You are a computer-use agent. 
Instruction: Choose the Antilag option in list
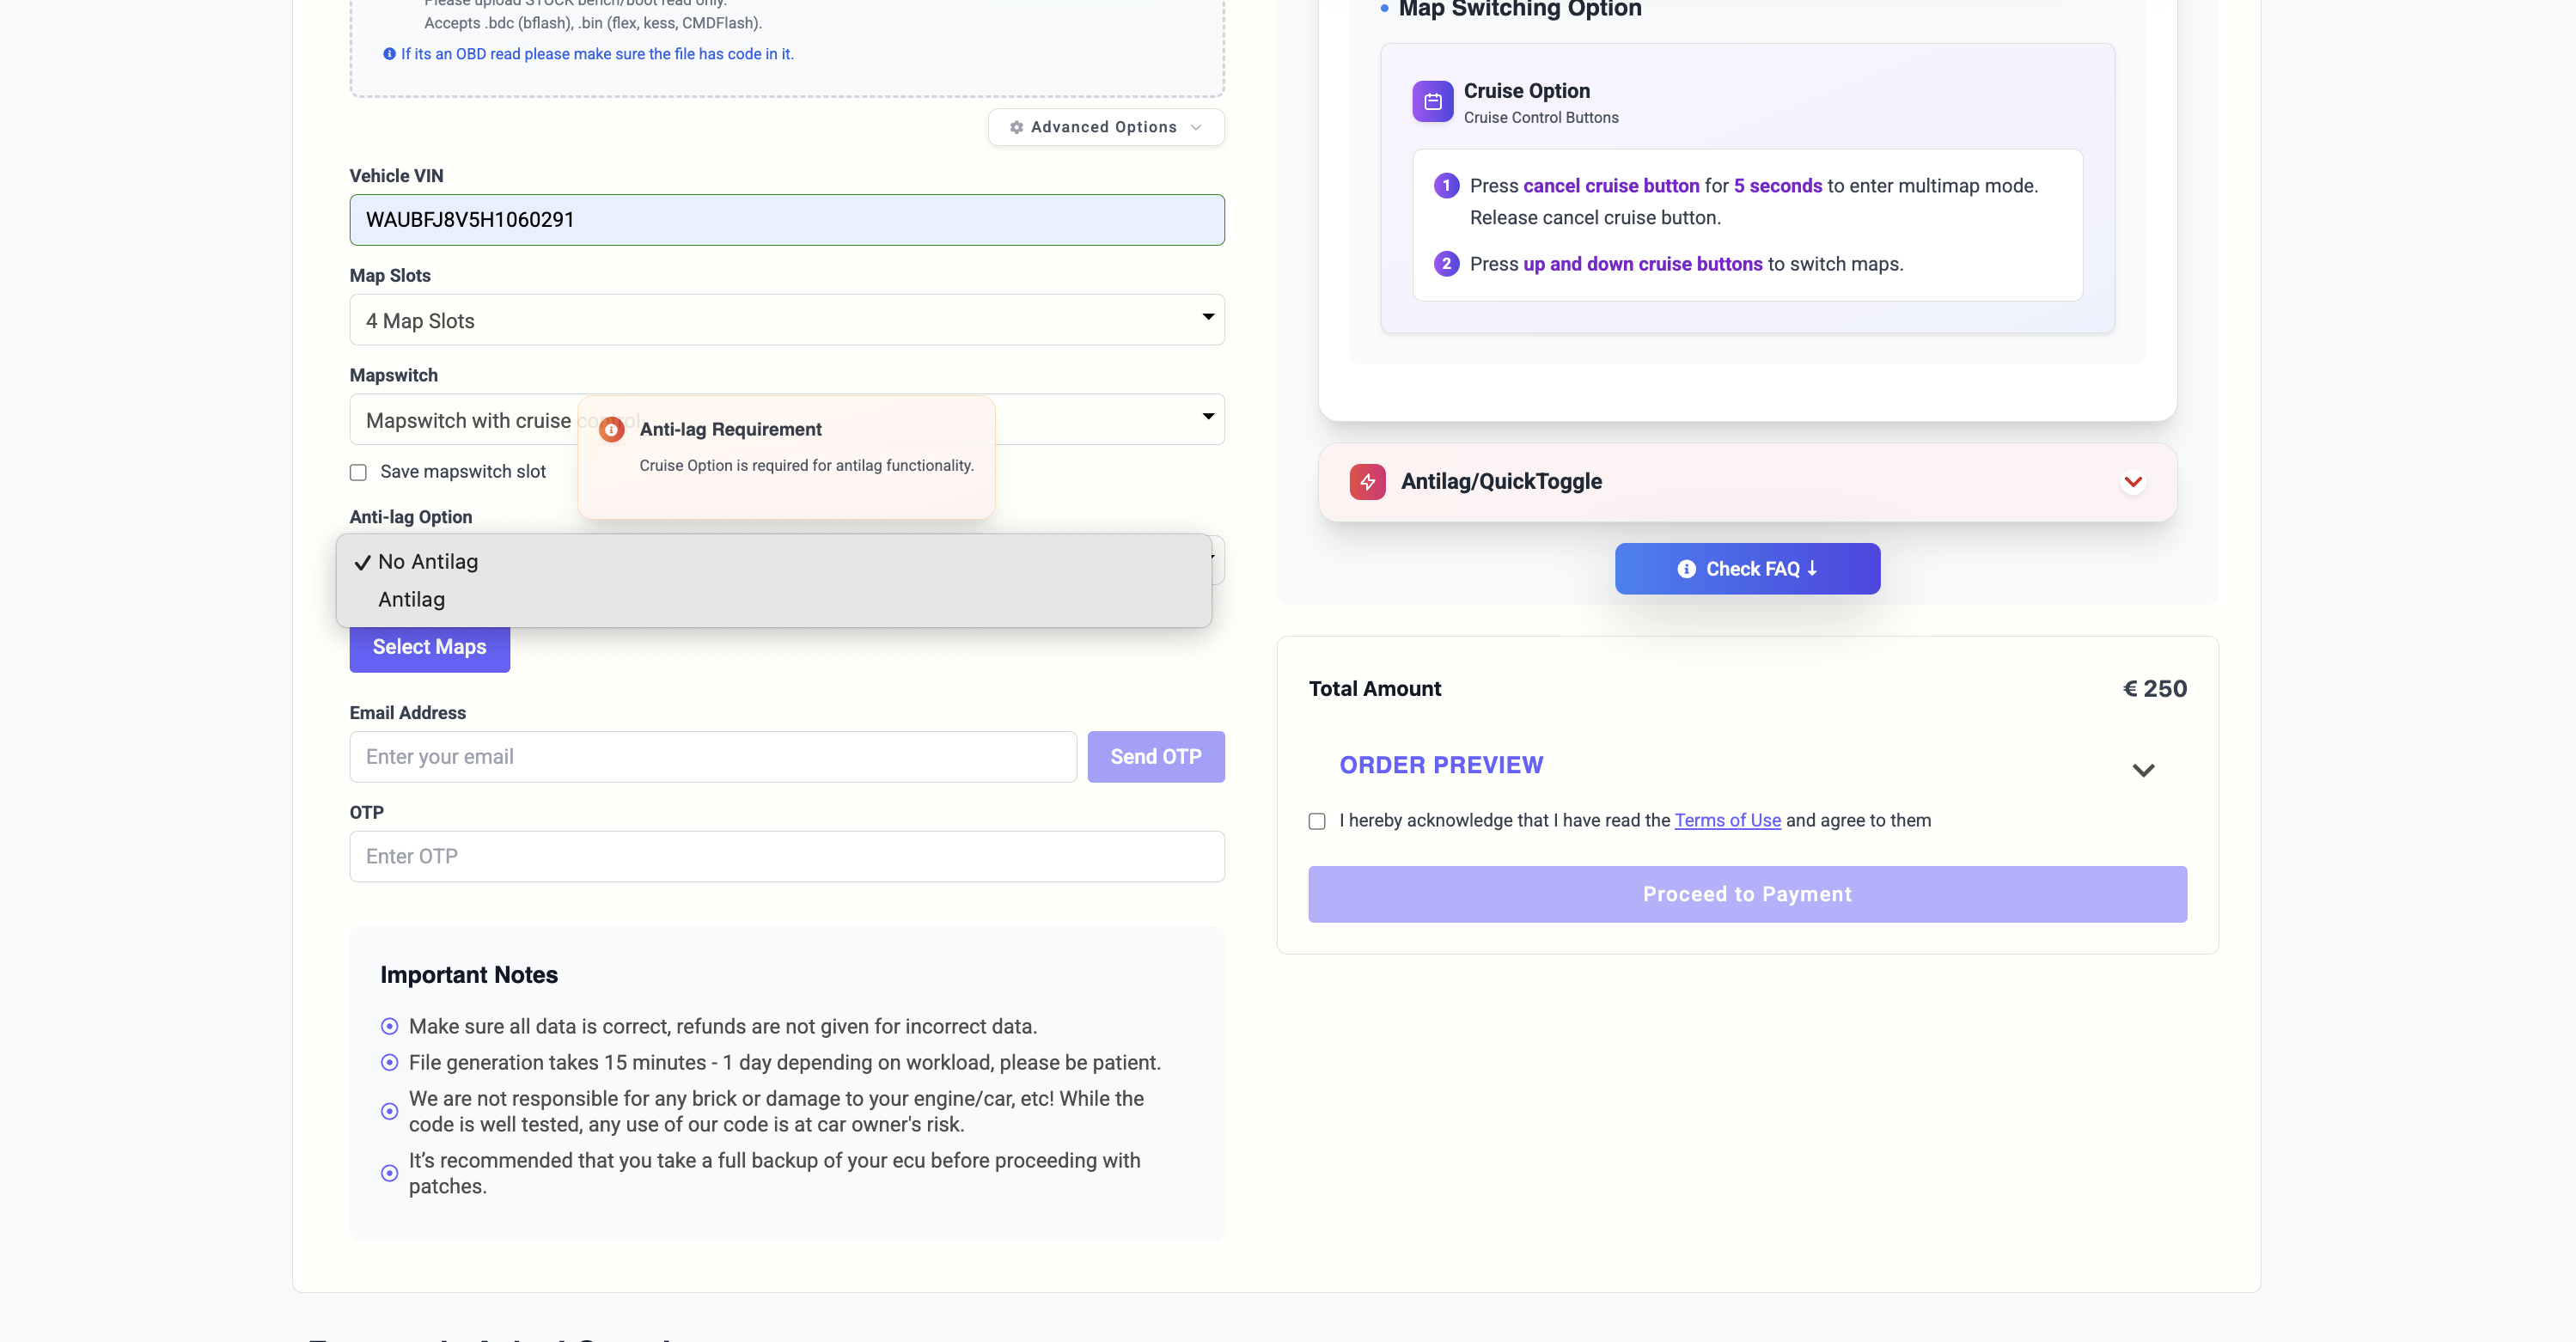click(411, 599)
